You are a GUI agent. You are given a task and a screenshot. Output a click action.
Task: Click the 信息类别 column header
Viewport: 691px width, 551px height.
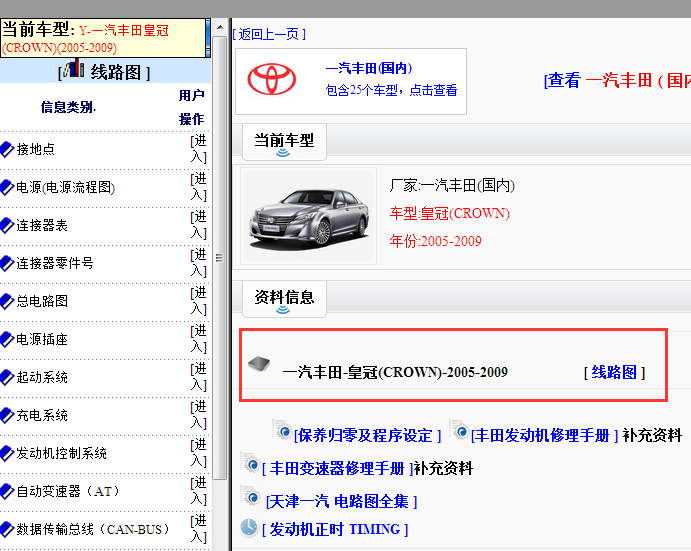[x=68, y=107]
